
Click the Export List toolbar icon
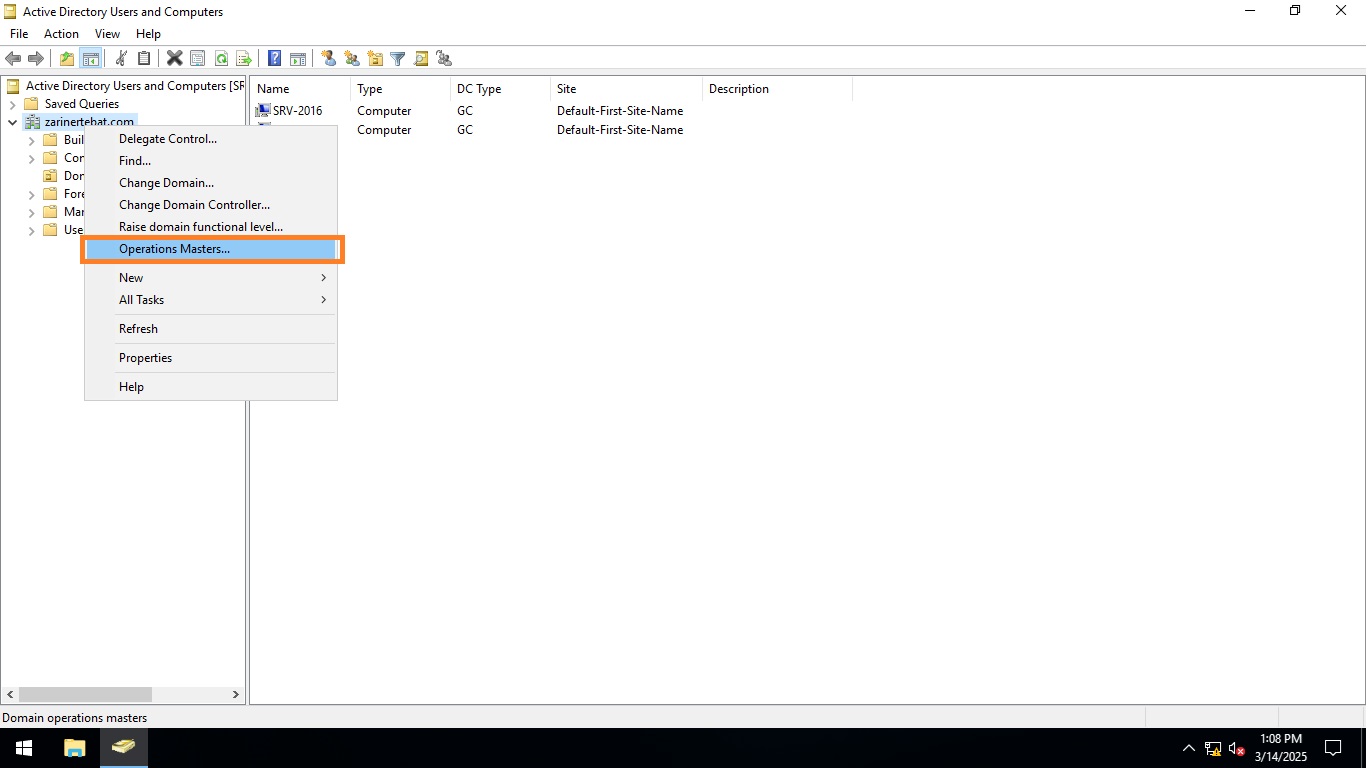243,59
